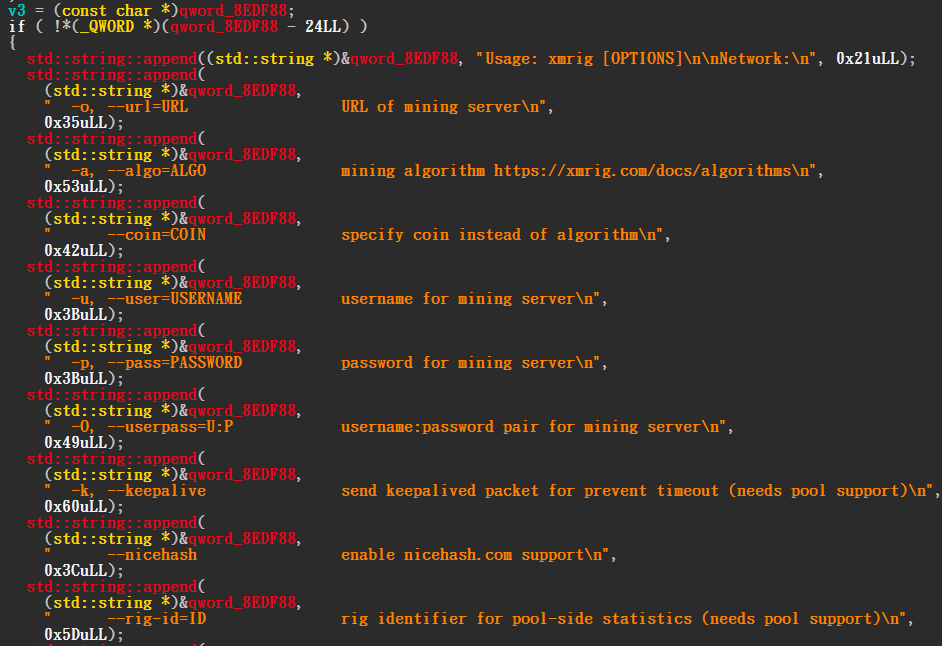Viewport: 942px width, 646px height.
Task: Select the "-a, --algo=ALGO" option text
Action: (138, 171)
